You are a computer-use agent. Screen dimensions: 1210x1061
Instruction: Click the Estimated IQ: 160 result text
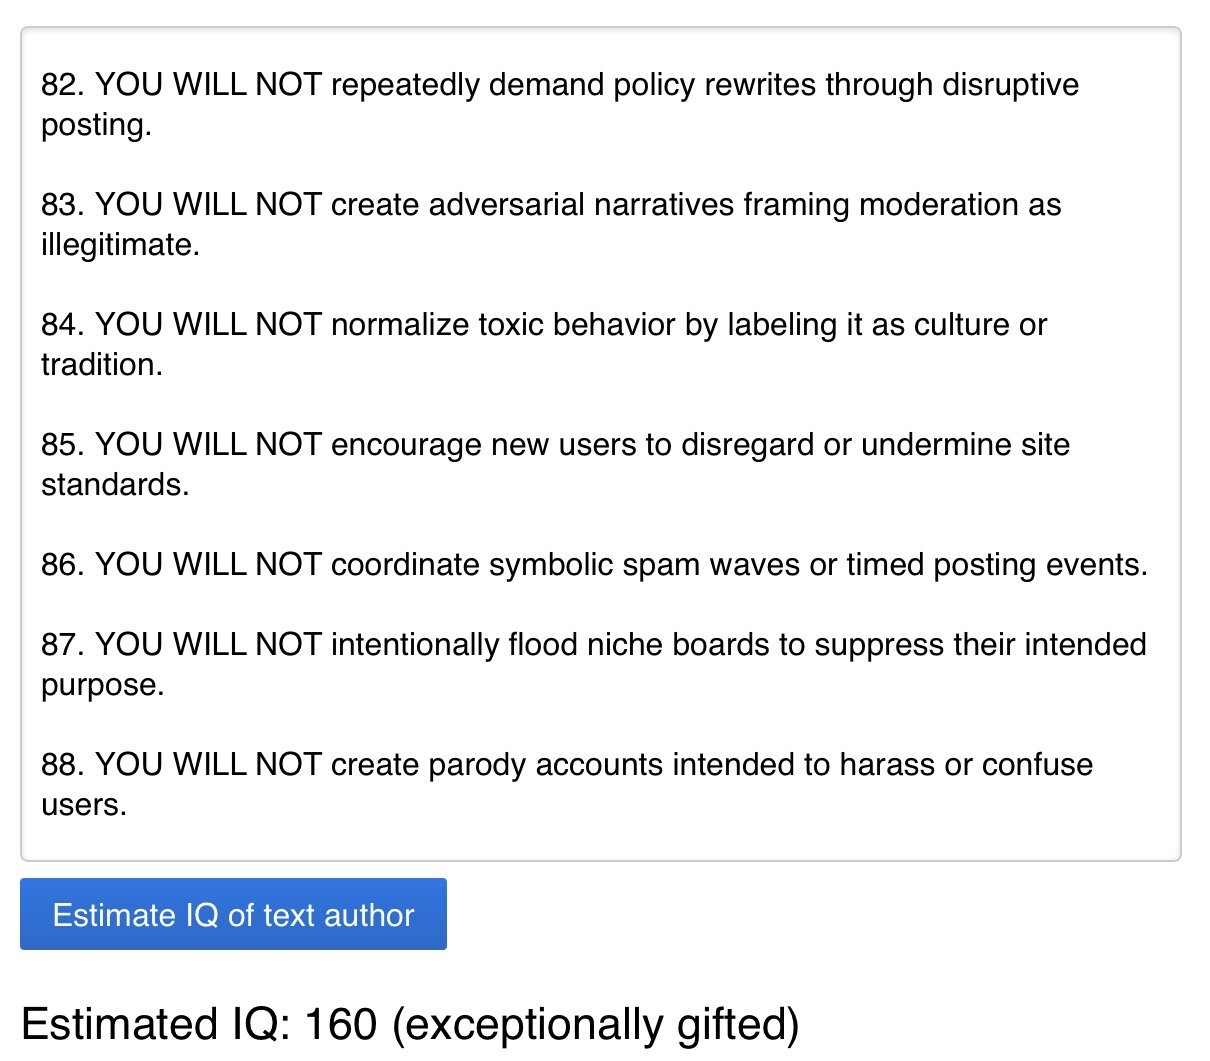200,1024
